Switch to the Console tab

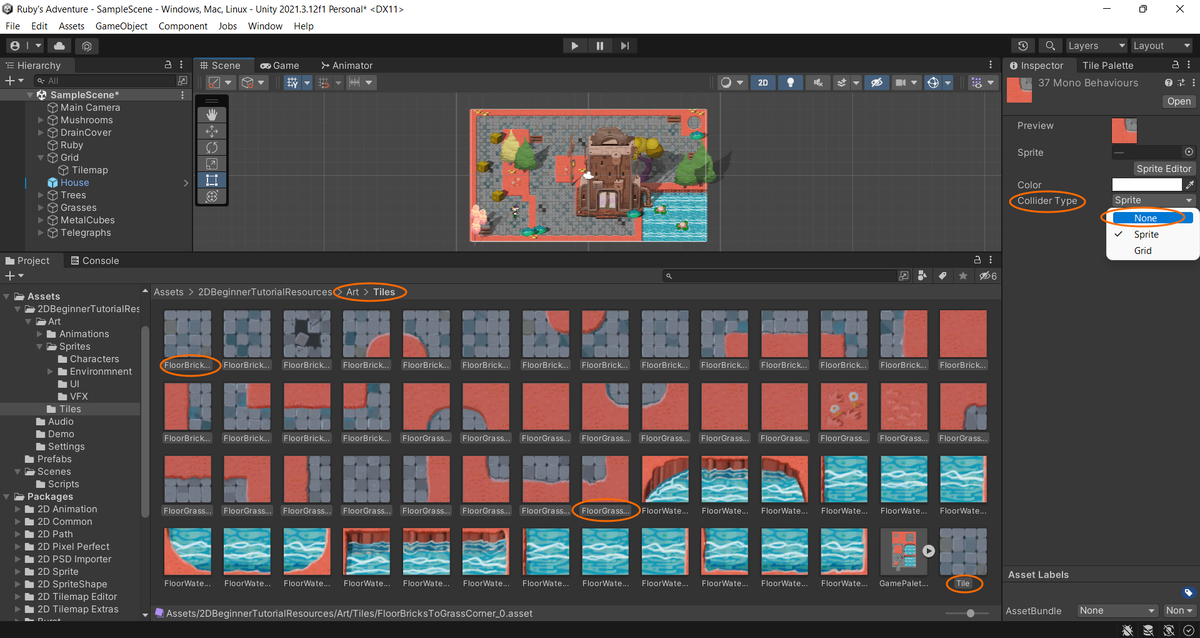click(x=93, y=261)
